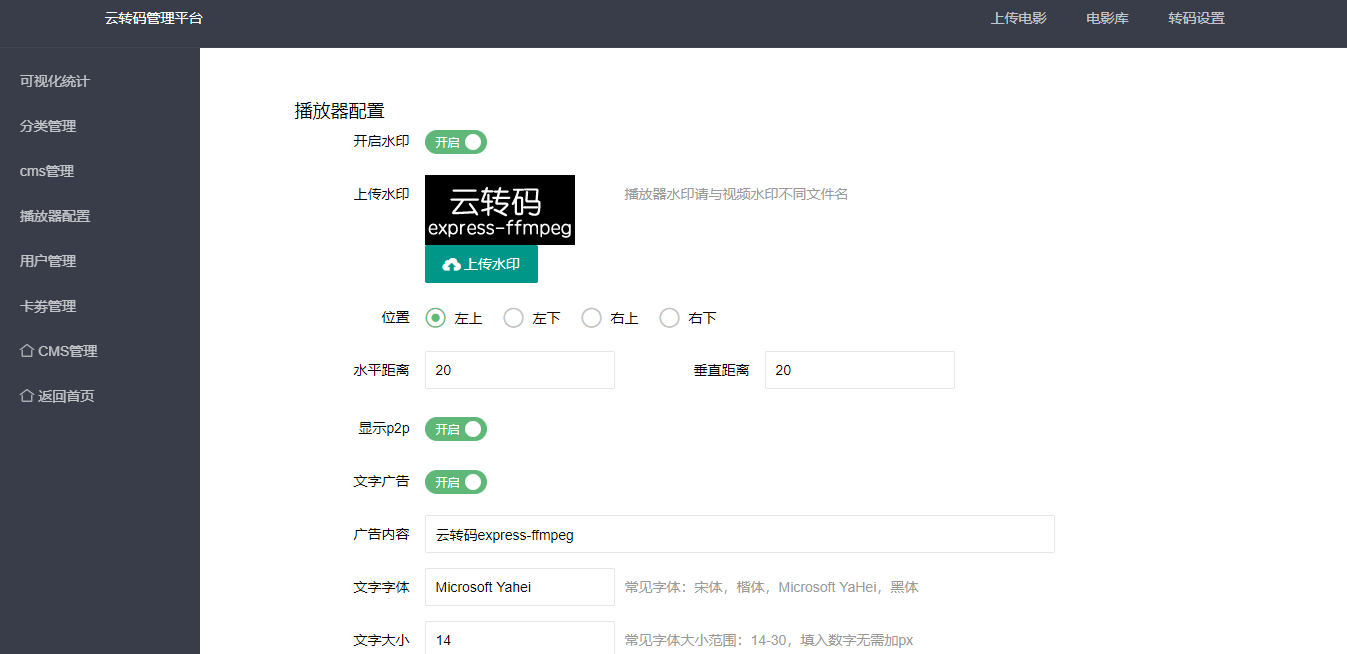Pick the 右下 position option
Viewport: 1347px width, 654px height.
669,318
